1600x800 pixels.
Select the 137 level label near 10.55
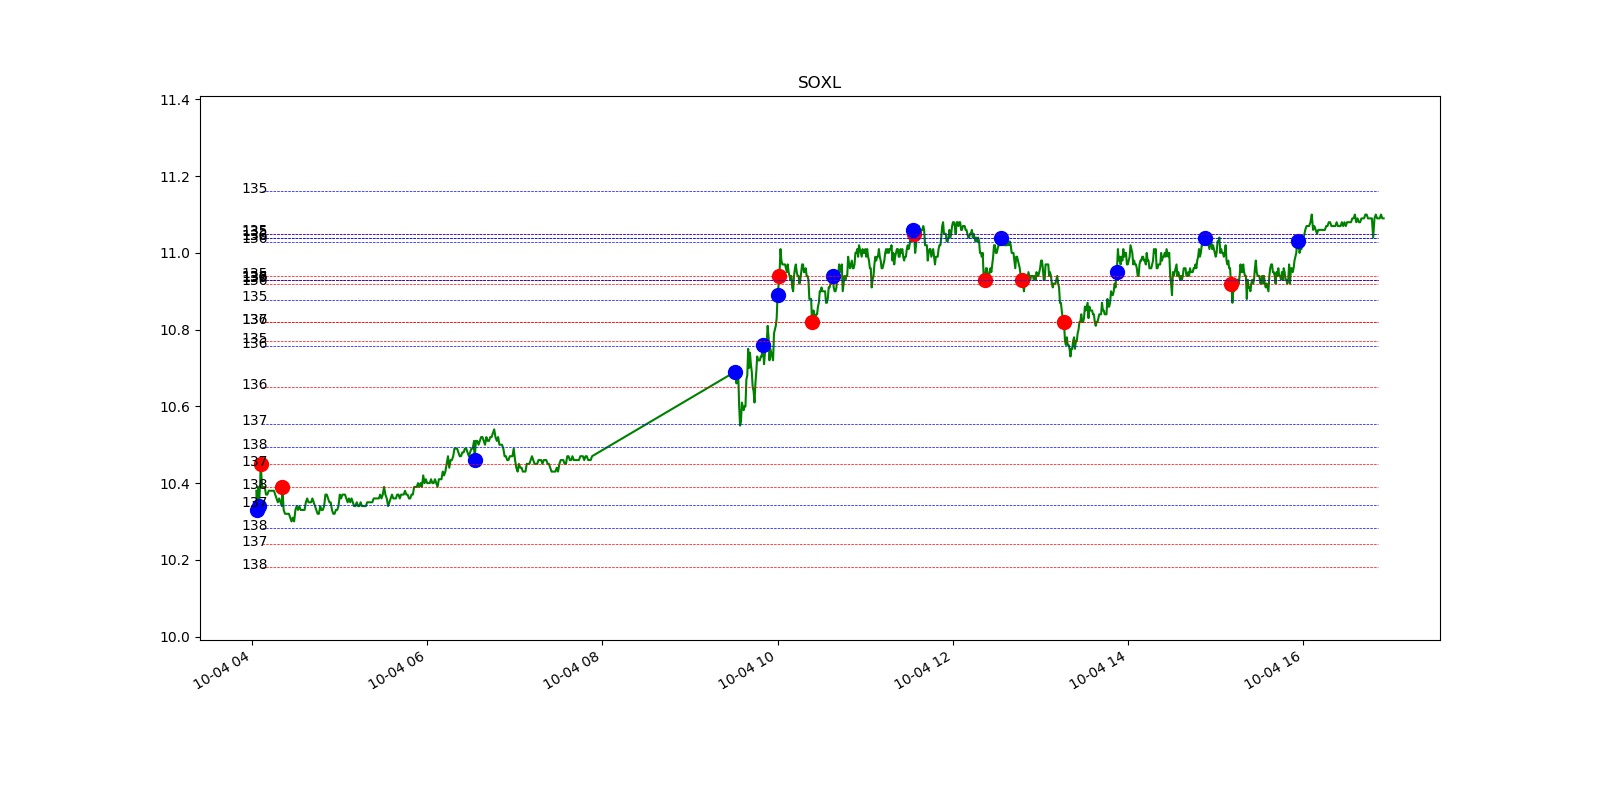(255, 420)
